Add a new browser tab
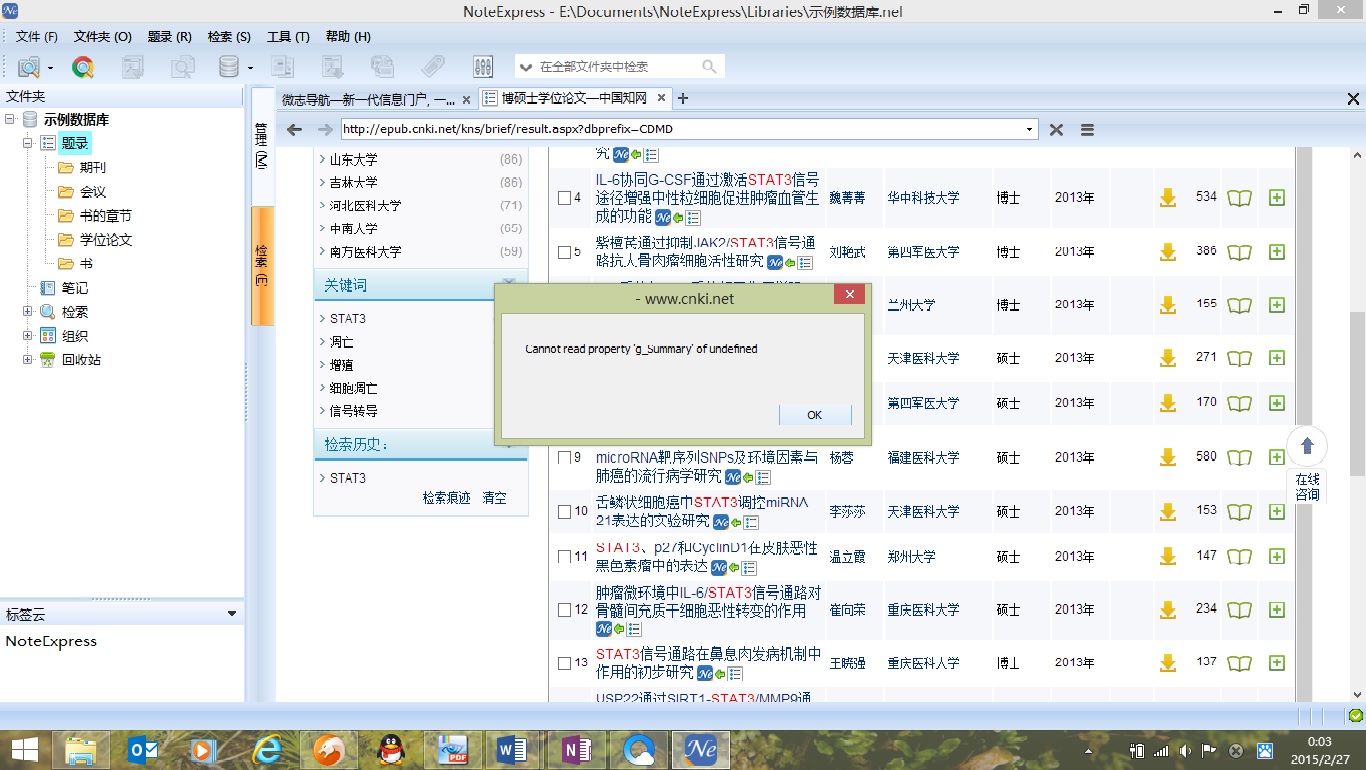This screenshot has width=1366, height=770. click(x=683, y=98)
